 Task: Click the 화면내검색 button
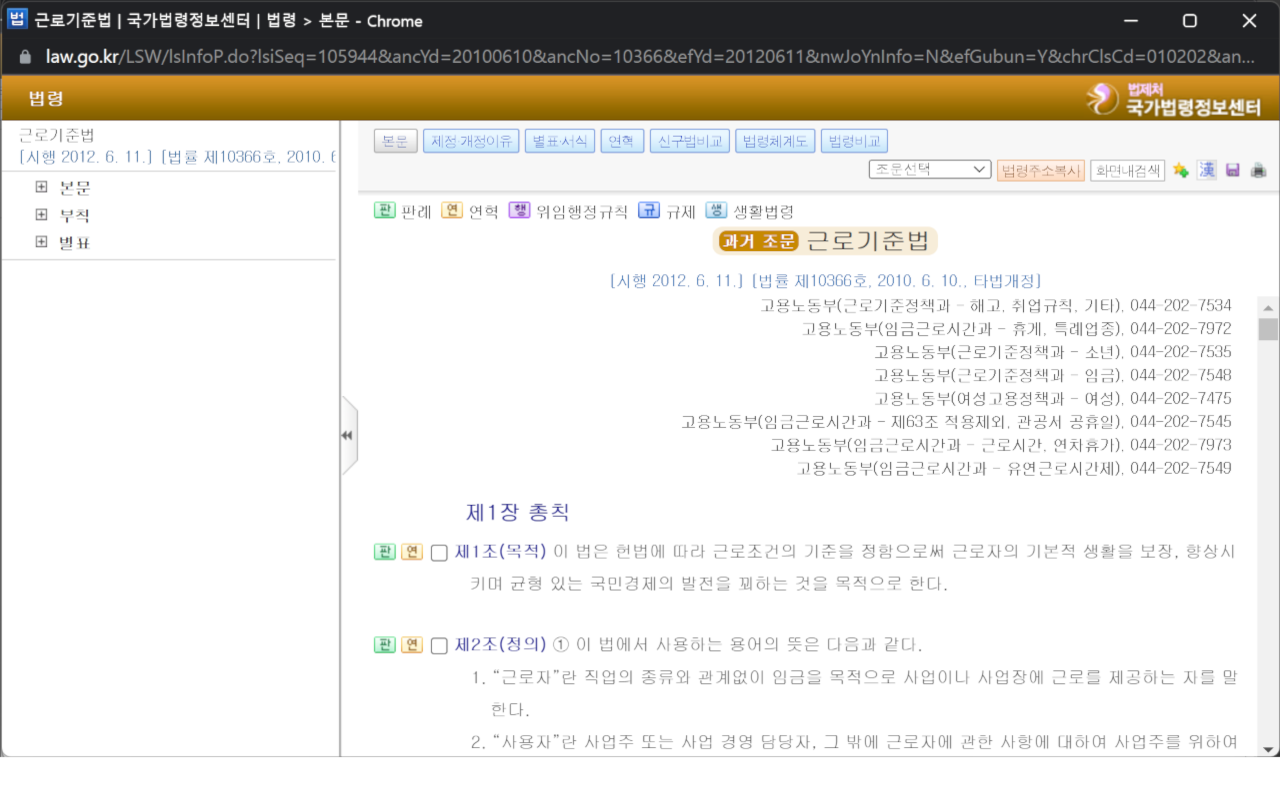pyautogui.click(x=1128, y=171)
